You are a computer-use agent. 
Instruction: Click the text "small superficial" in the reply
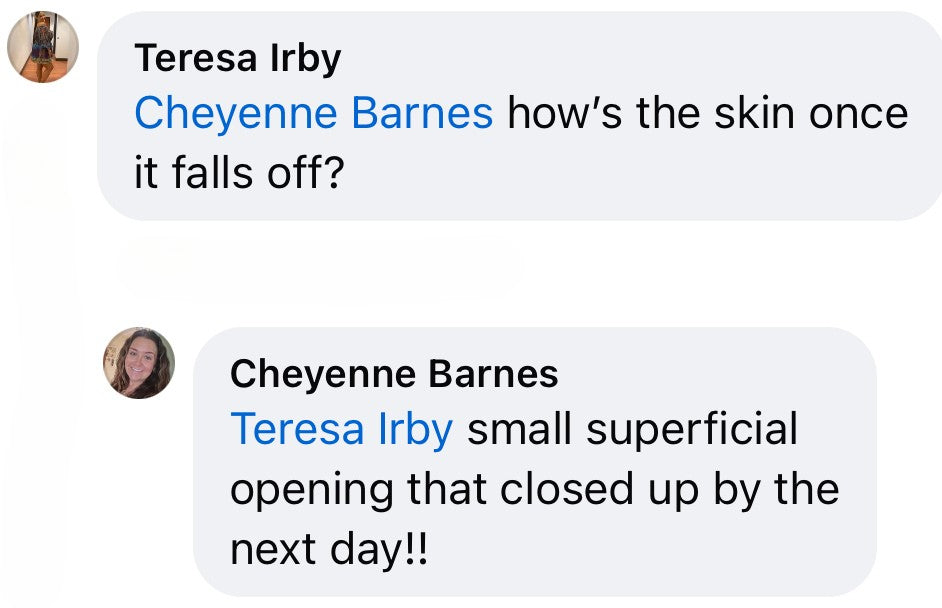point(632,429)
